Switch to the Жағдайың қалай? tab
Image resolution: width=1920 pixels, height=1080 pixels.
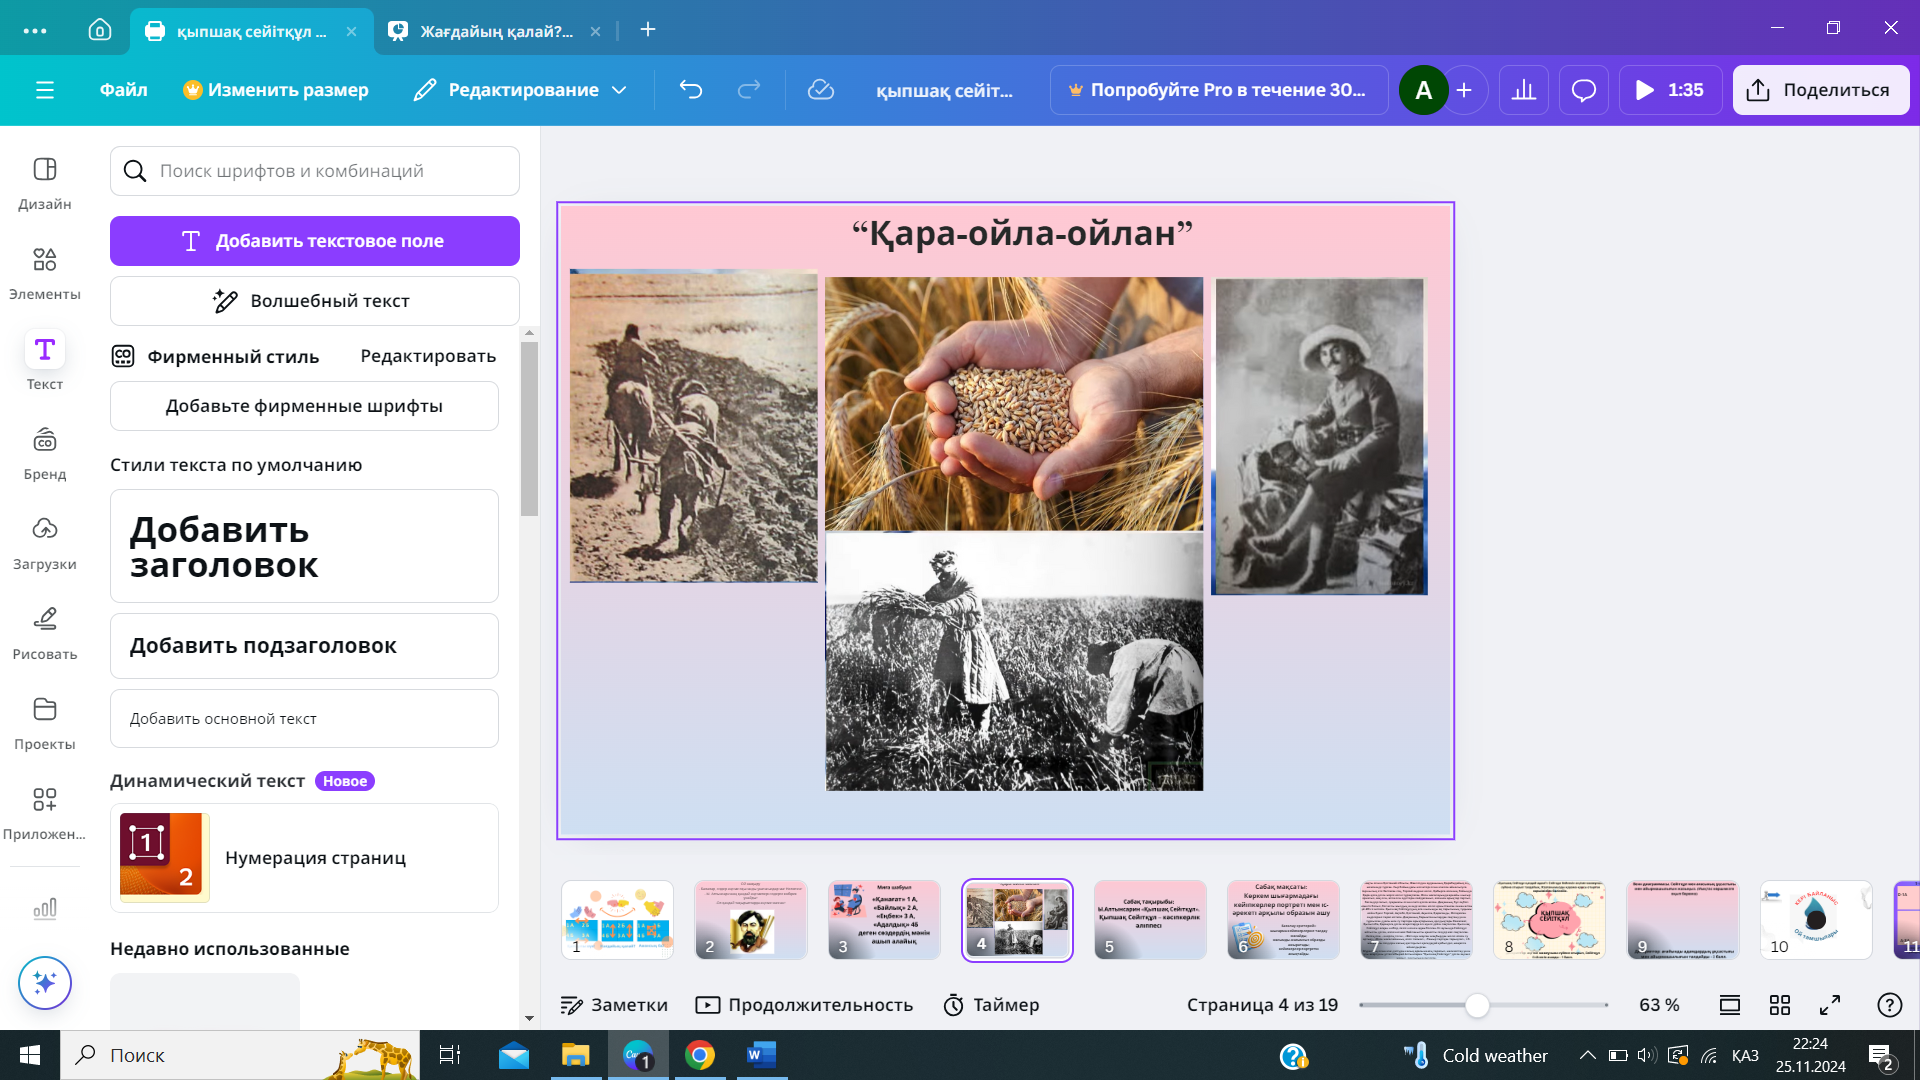[495, 31]
